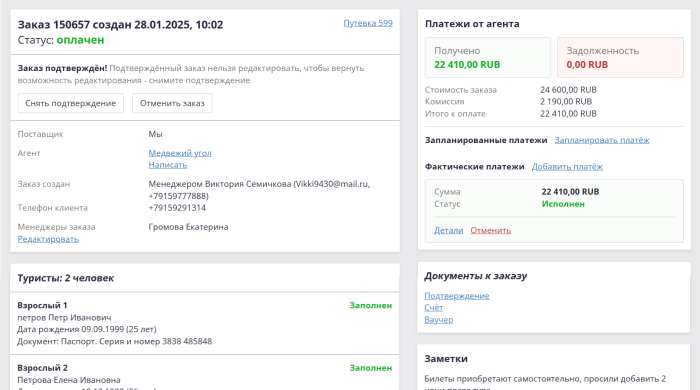Select the Взрослый 1 tourist heading
Image resolution: width=700 pixels, height=390 pixels.
[x=42, y=305]
